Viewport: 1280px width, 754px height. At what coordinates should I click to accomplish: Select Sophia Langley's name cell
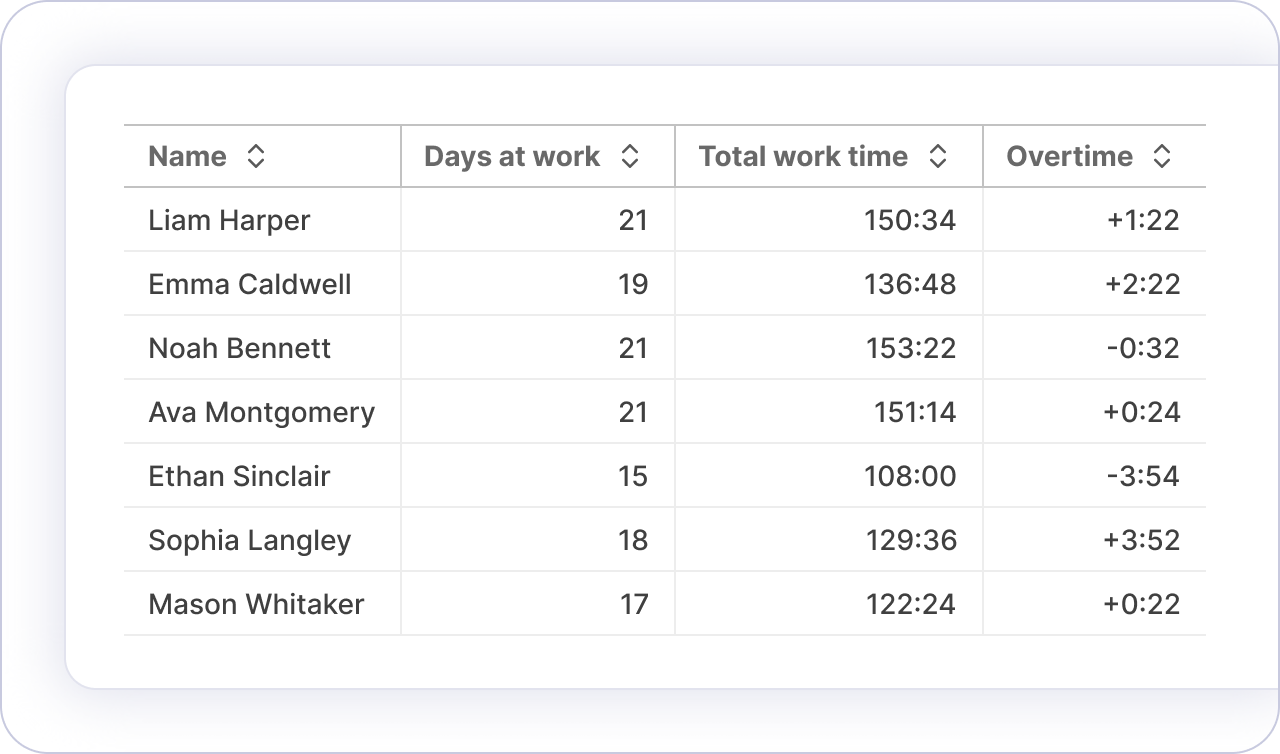tap(250, 540)
